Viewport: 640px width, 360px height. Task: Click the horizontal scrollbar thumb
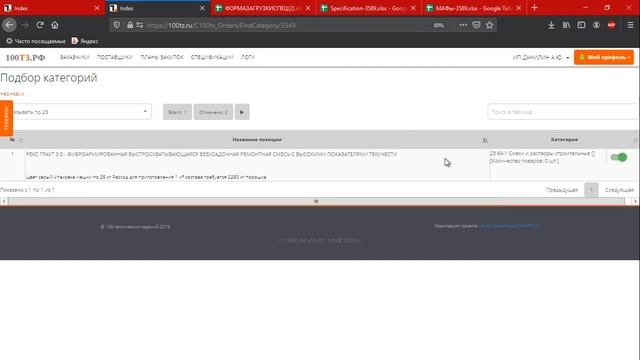pyautogui.click(x=316, y=201)
